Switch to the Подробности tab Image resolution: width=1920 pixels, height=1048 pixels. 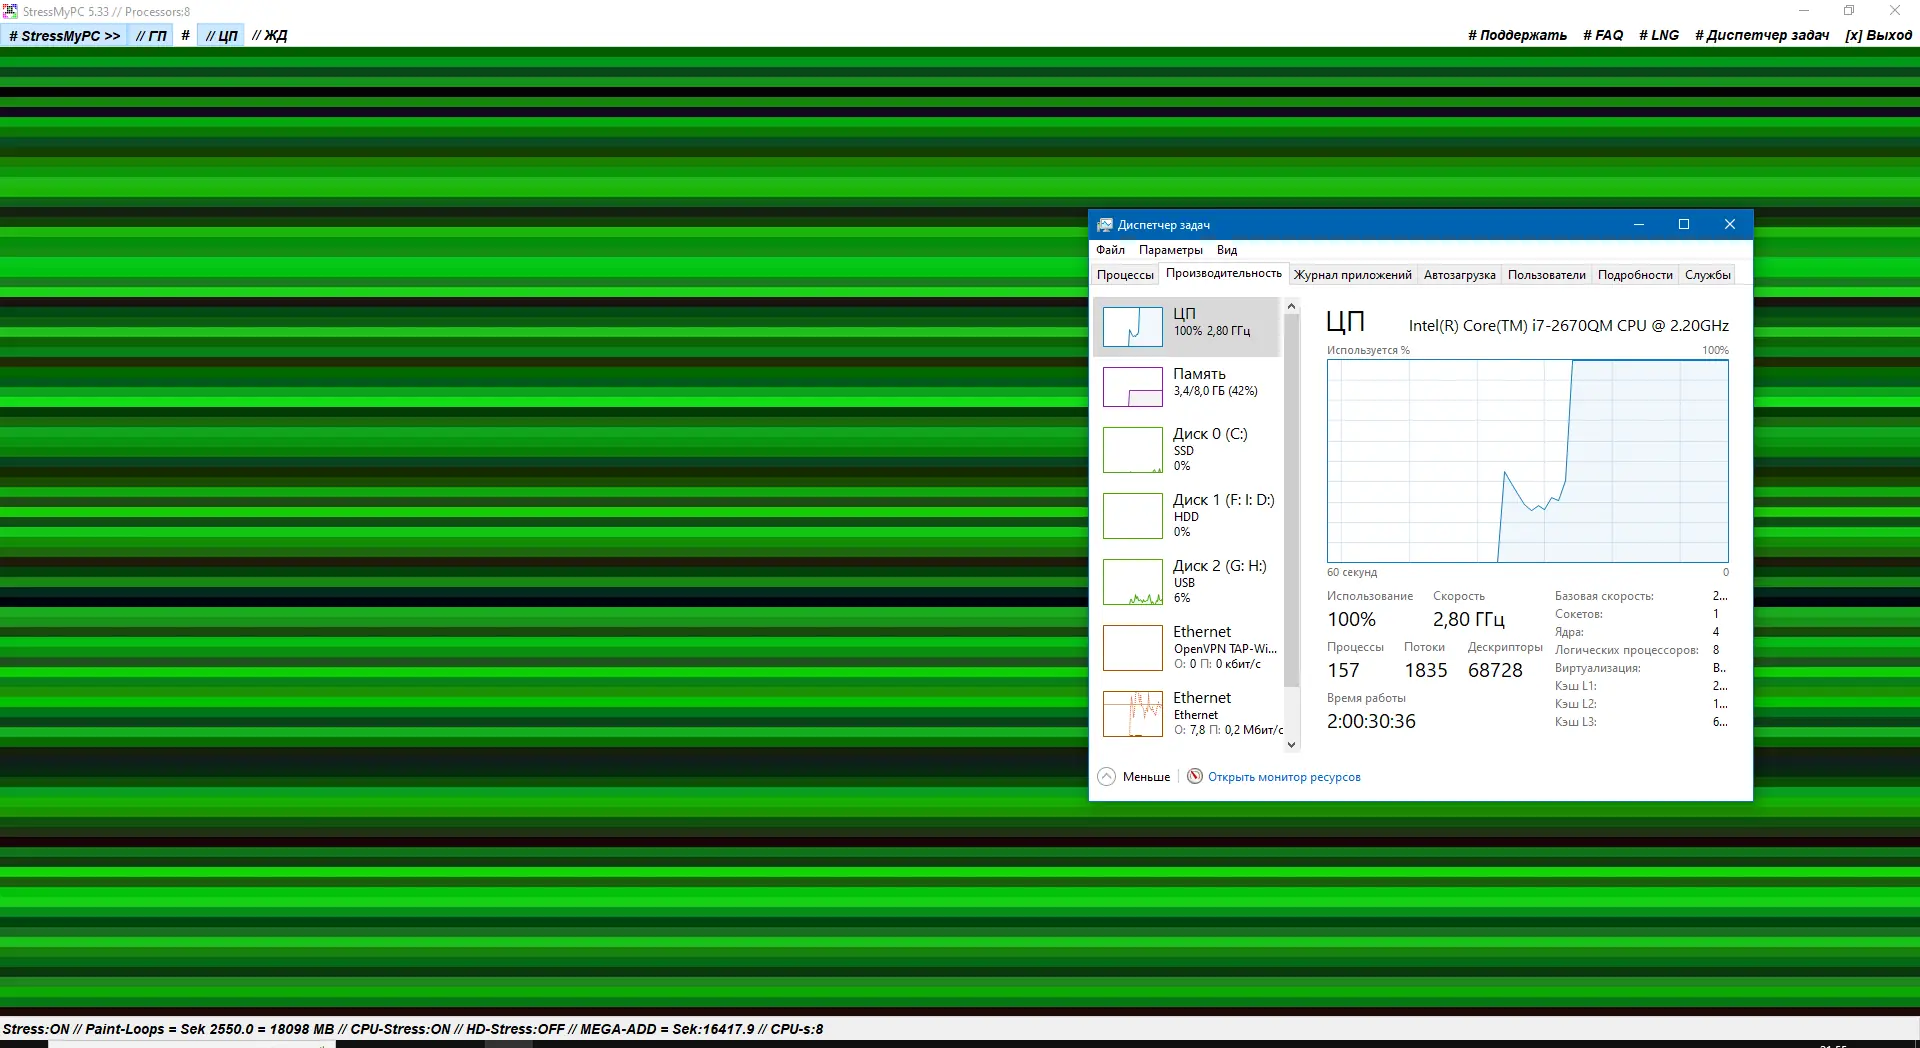tap(1635, 275)
